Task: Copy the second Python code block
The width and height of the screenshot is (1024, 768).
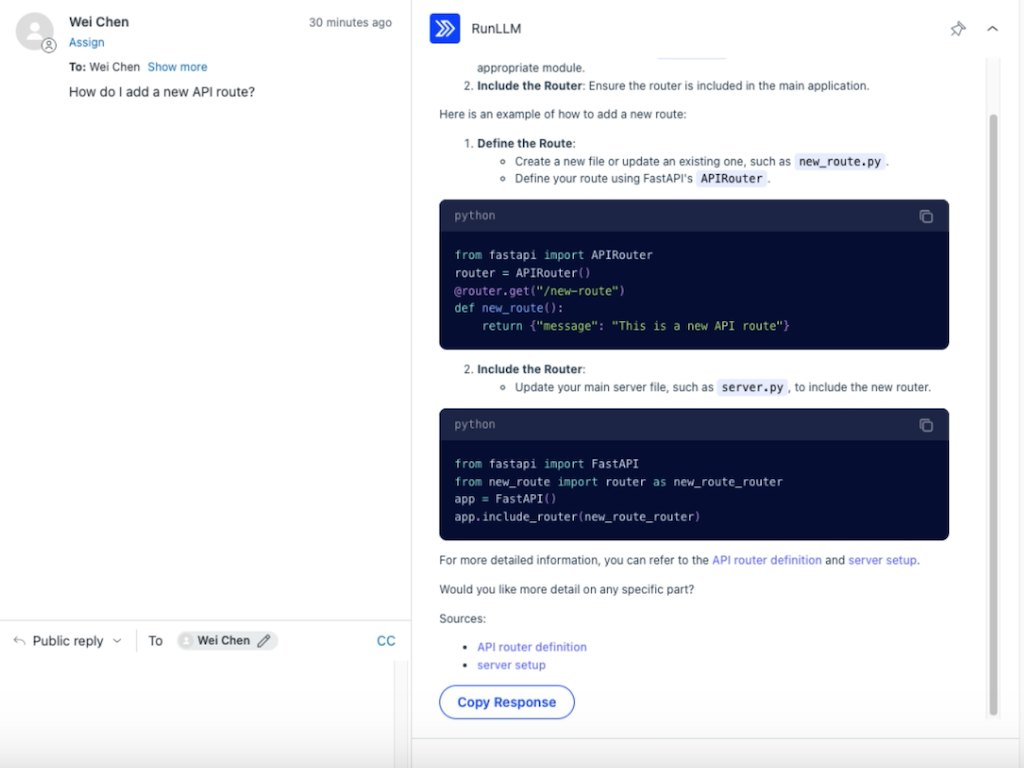Action: pyautogui.click(x=926, y=425)
